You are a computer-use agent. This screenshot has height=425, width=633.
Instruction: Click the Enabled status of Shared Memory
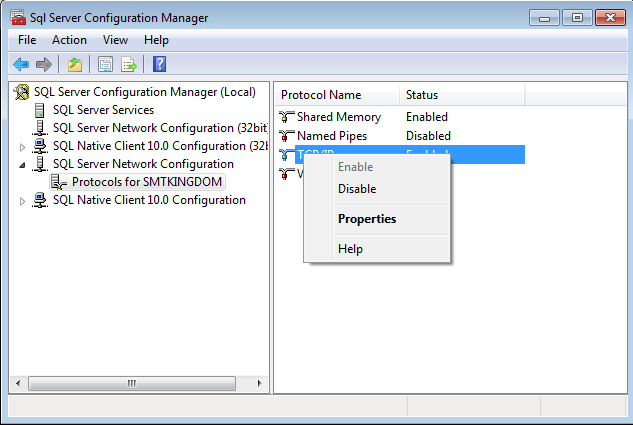click(x=427, y=117)
